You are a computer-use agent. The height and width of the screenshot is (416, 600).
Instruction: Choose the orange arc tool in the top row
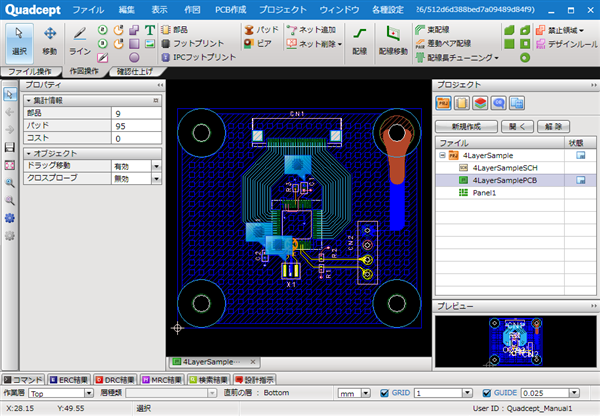119,30
